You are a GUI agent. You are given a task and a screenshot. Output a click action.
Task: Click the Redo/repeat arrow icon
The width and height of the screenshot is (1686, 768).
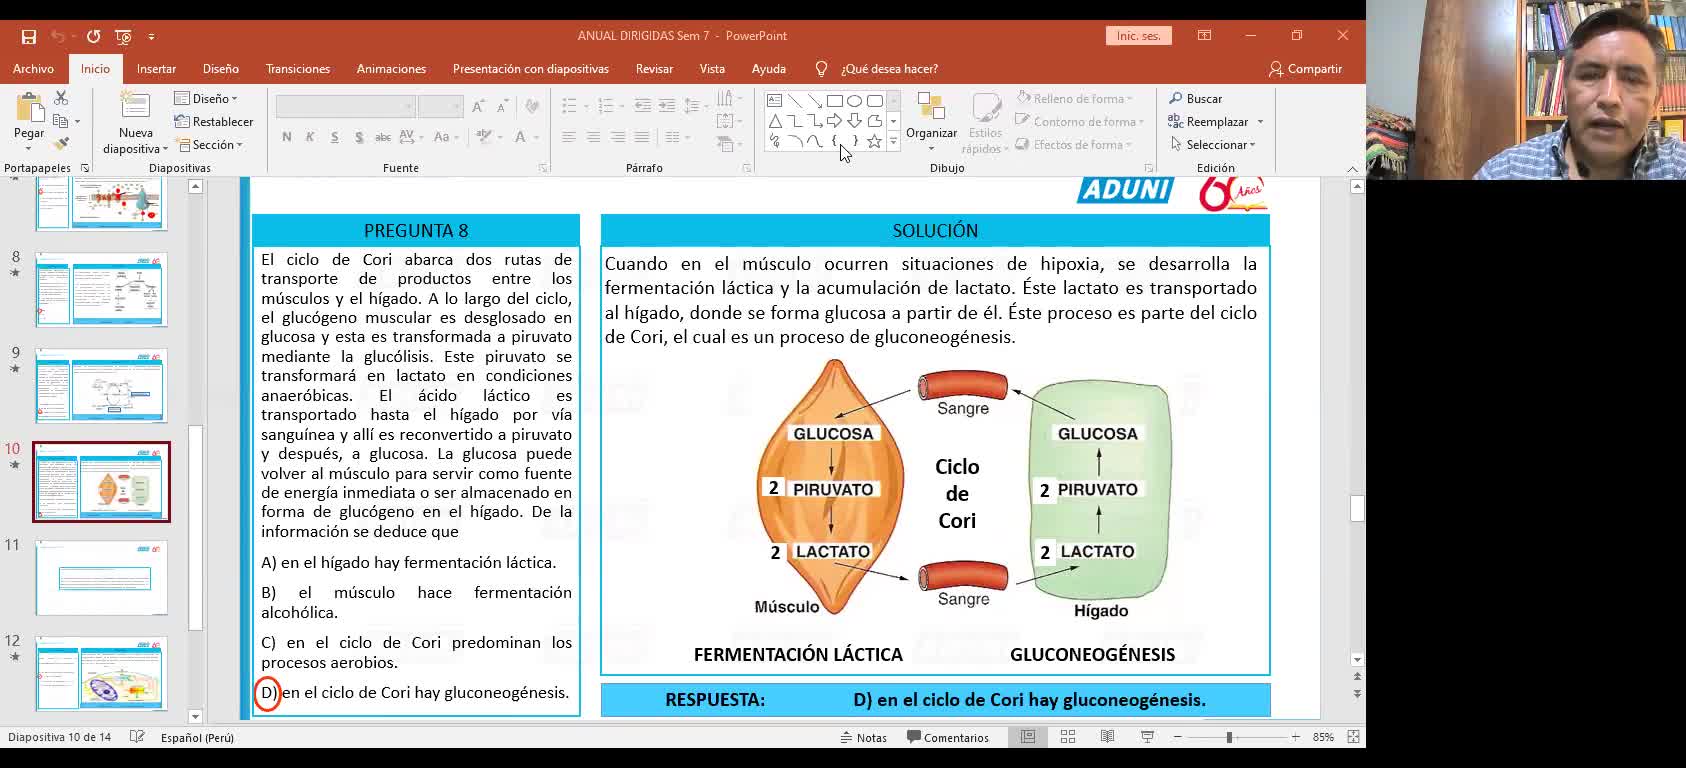(93, 36)
